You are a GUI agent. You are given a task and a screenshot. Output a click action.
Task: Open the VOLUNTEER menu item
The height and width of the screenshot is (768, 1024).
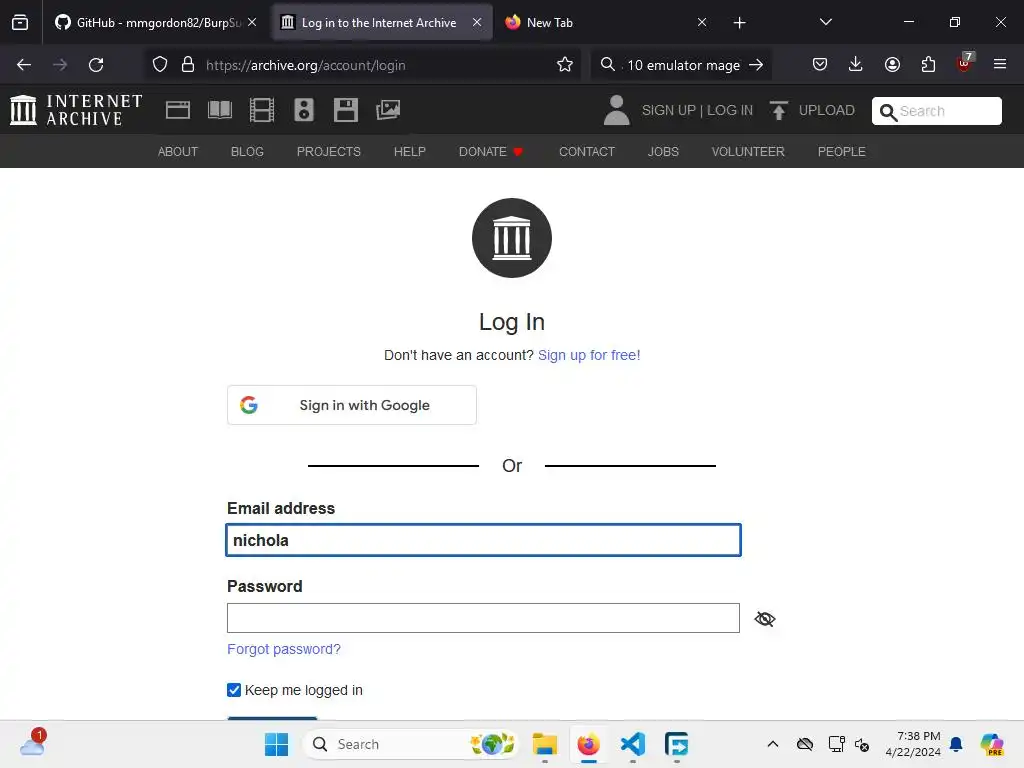tap(748, 152)
